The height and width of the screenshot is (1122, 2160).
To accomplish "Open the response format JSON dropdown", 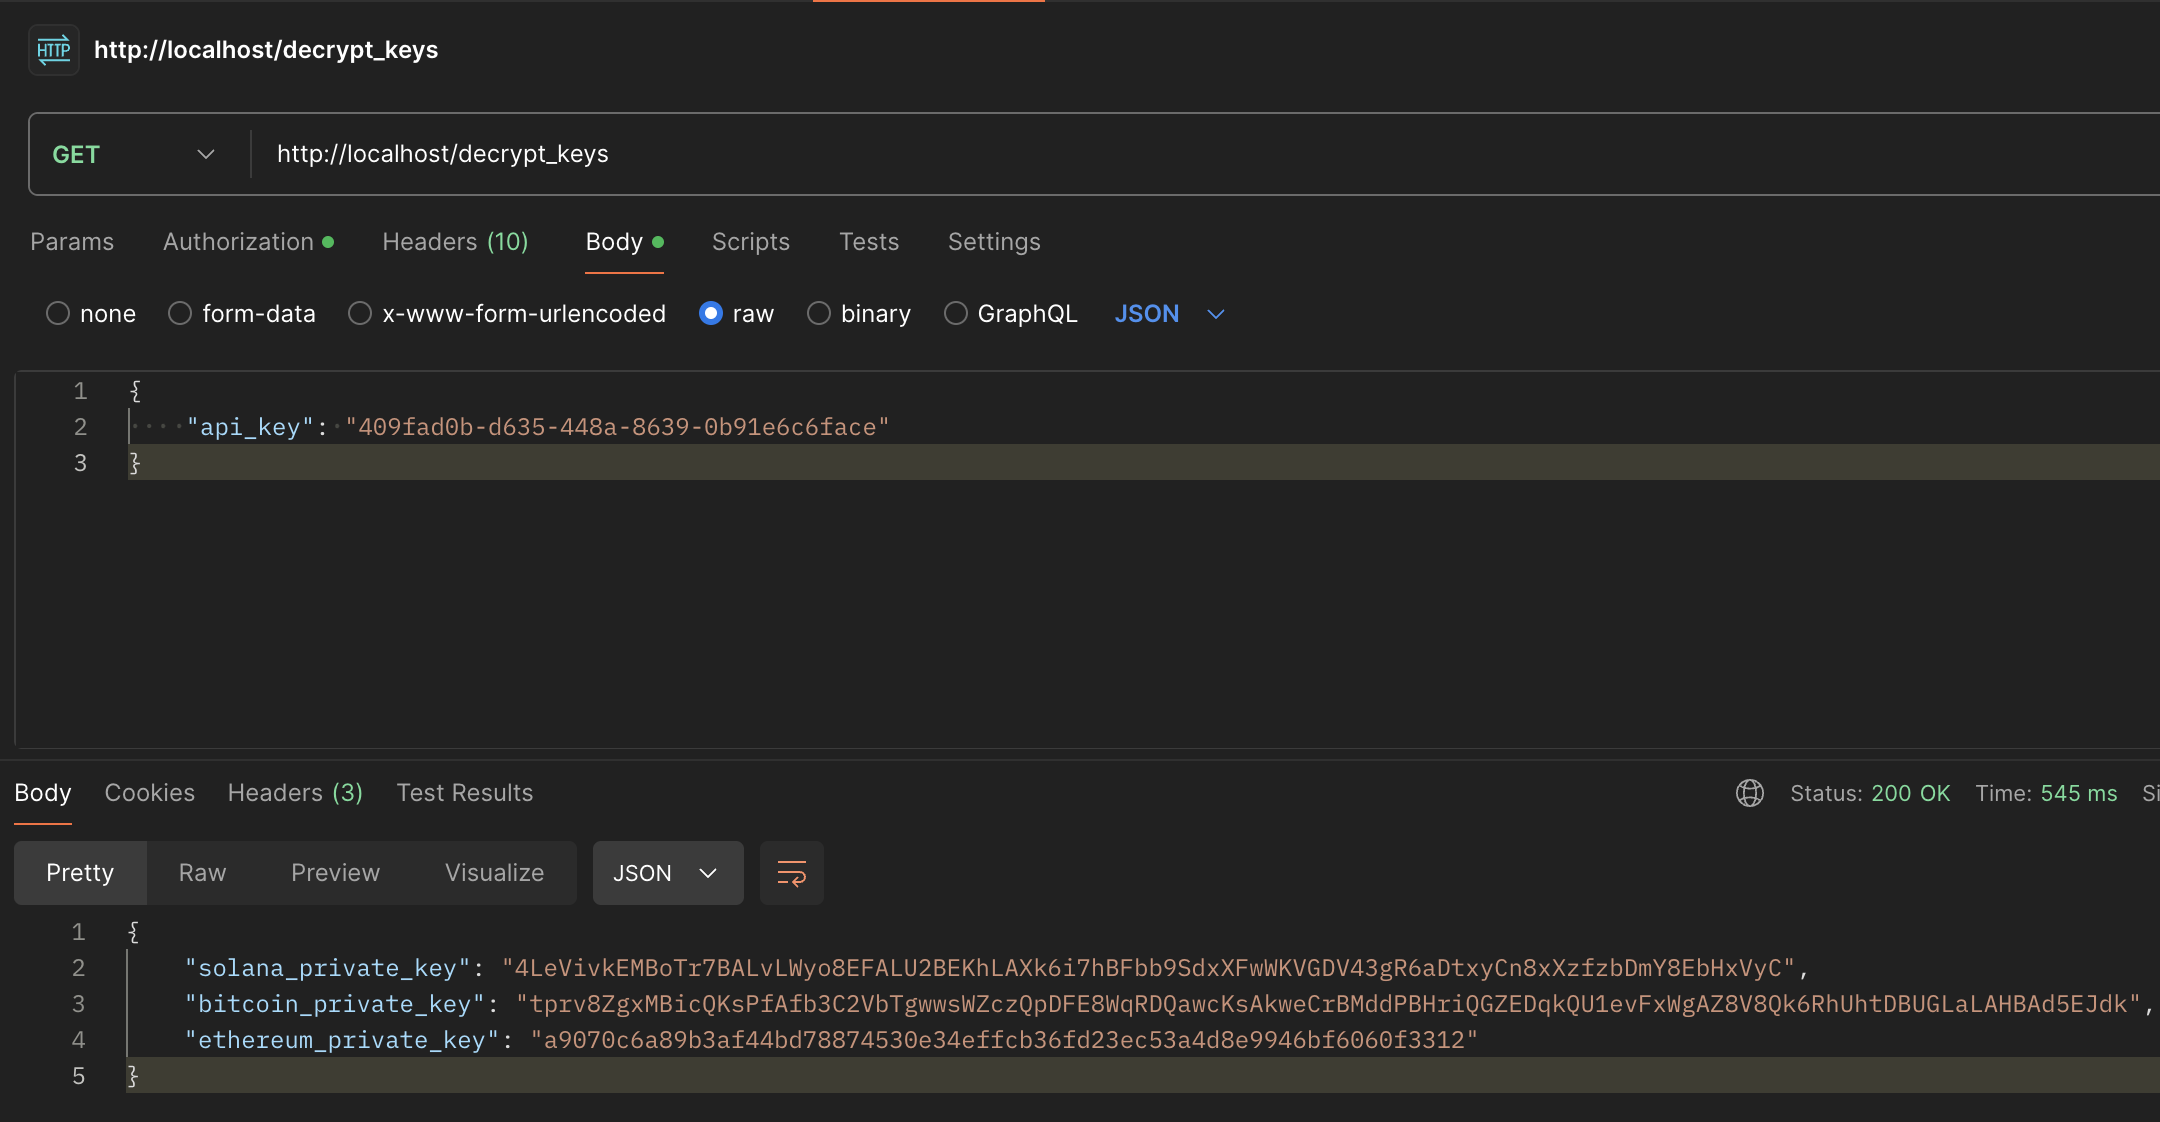I will coord(668,873).
